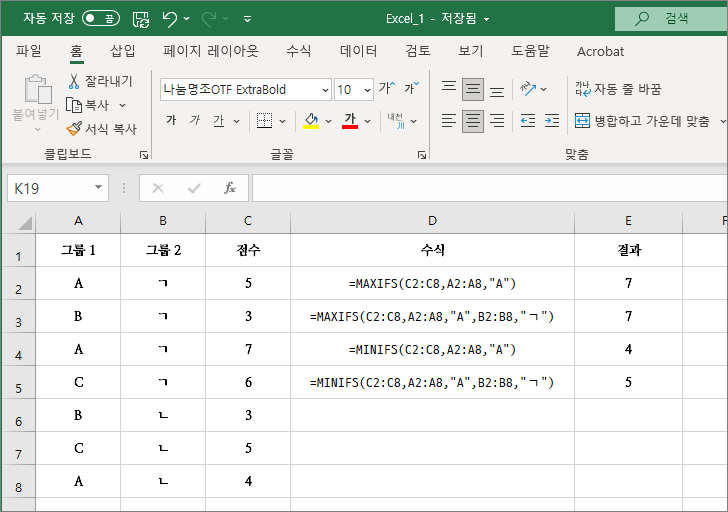Click the Save icon in title bar

coord(141,19)
